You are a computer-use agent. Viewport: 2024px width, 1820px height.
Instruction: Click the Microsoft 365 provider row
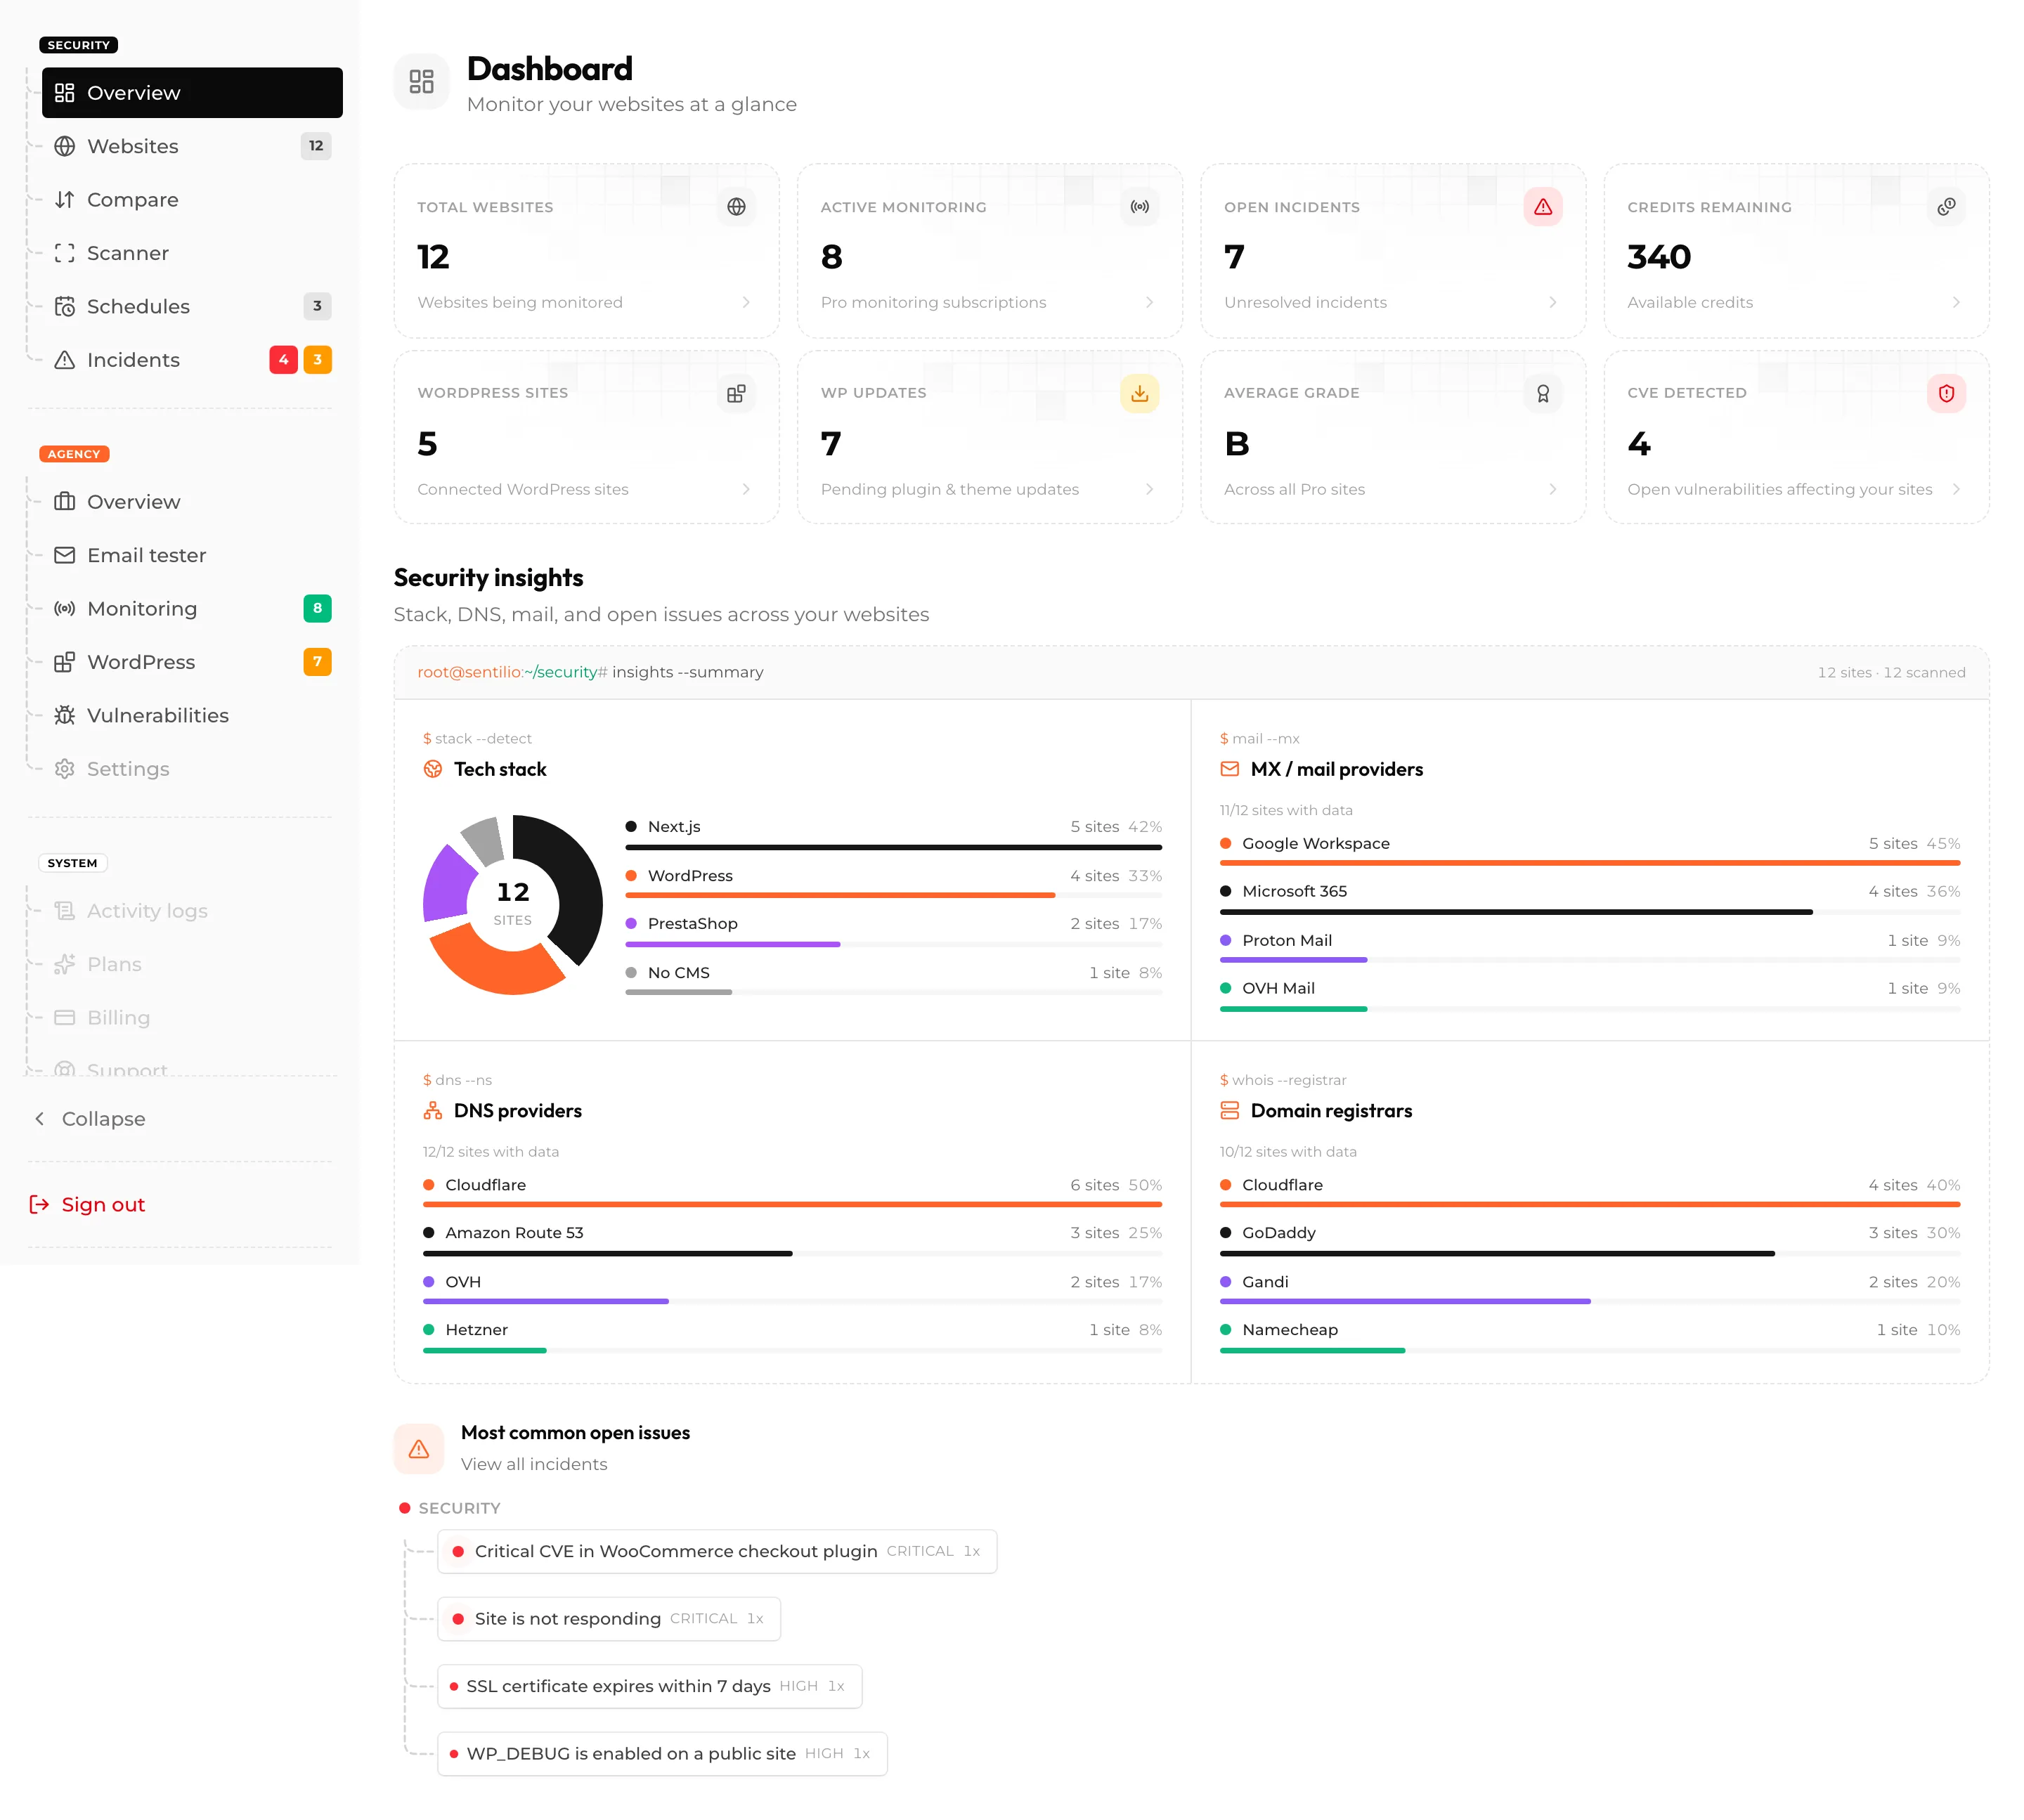(x=1589, y=900)
